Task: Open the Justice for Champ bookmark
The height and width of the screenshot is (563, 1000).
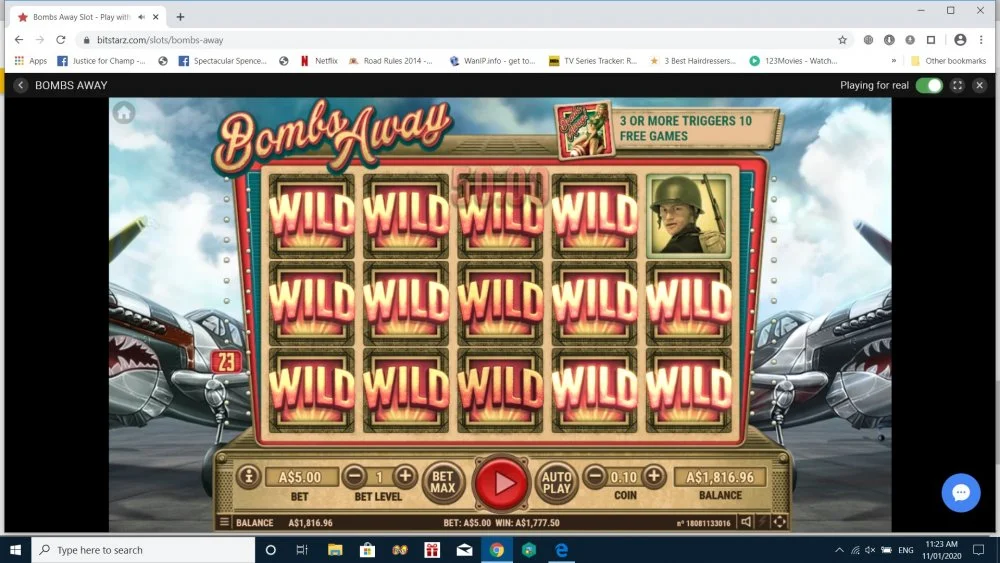Action: pos(101,61)
